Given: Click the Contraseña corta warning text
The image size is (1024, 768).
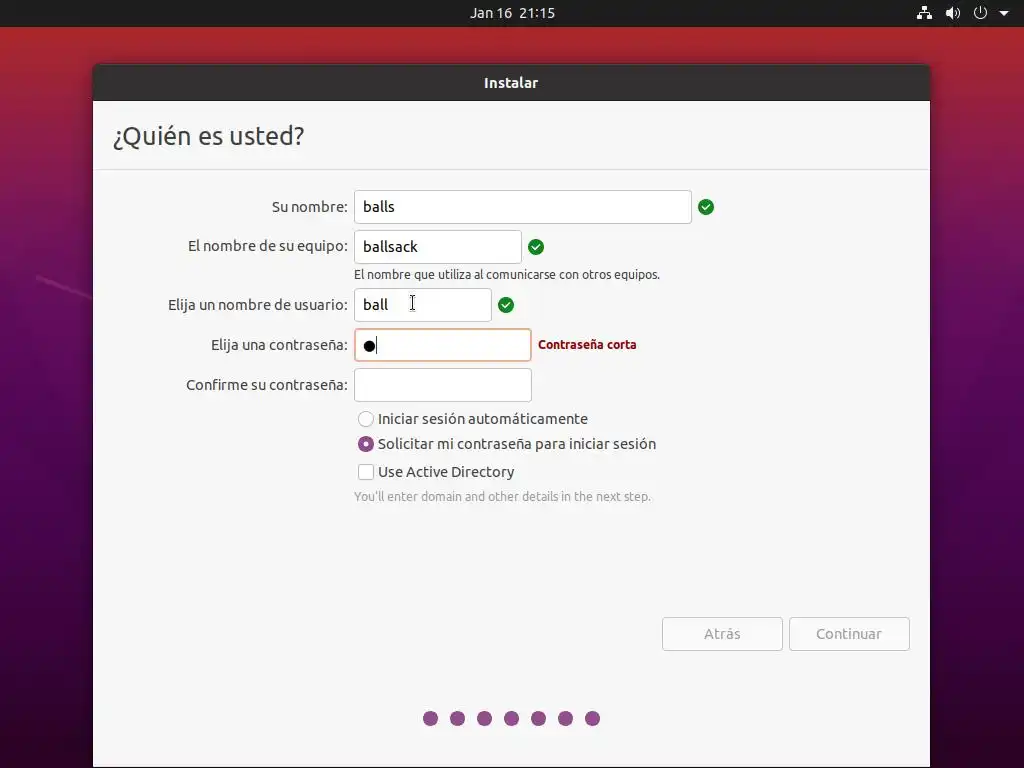Looking at the screenshot, I should pyautogui.click(x=587, y=345).
